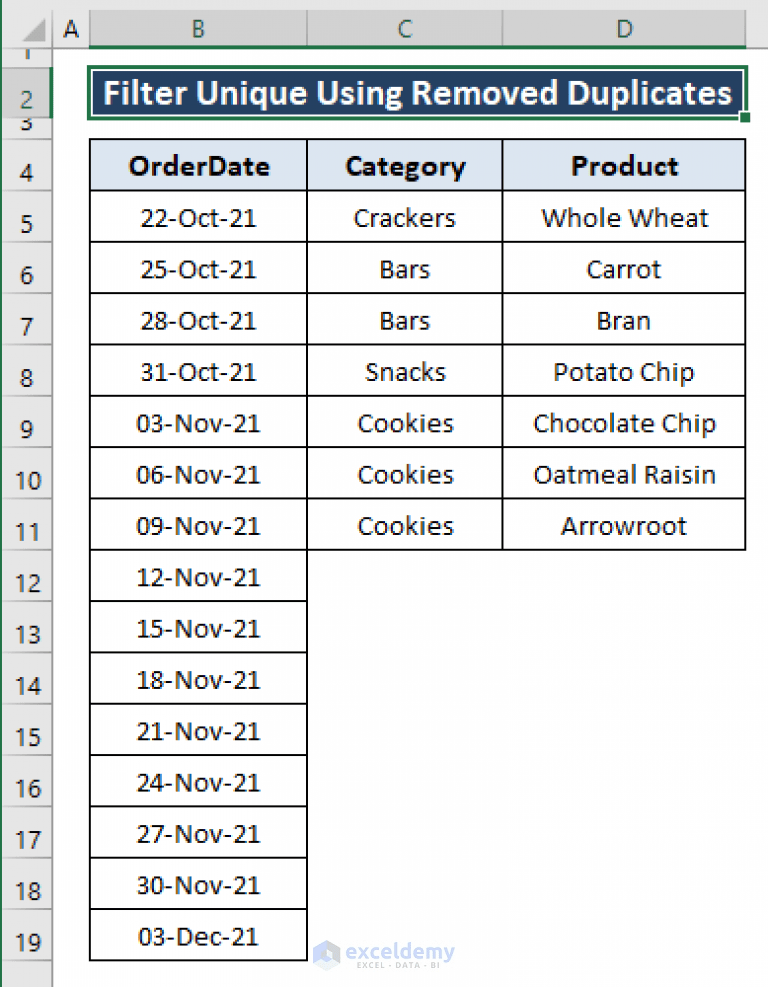Select the 03-Dec-21 date cell
This screenshot has width=768, height=987.
pyautogui.click(x=197, y=935)
